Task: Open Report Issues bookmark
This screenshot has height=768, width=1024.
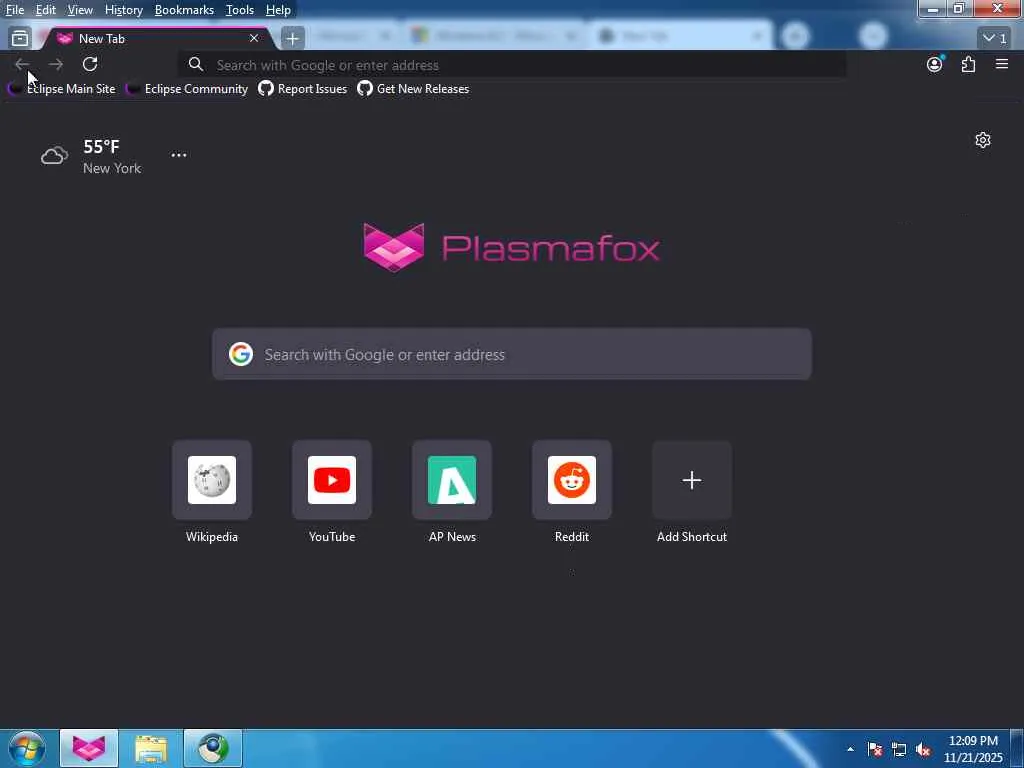Action: [x=302, y=89]
